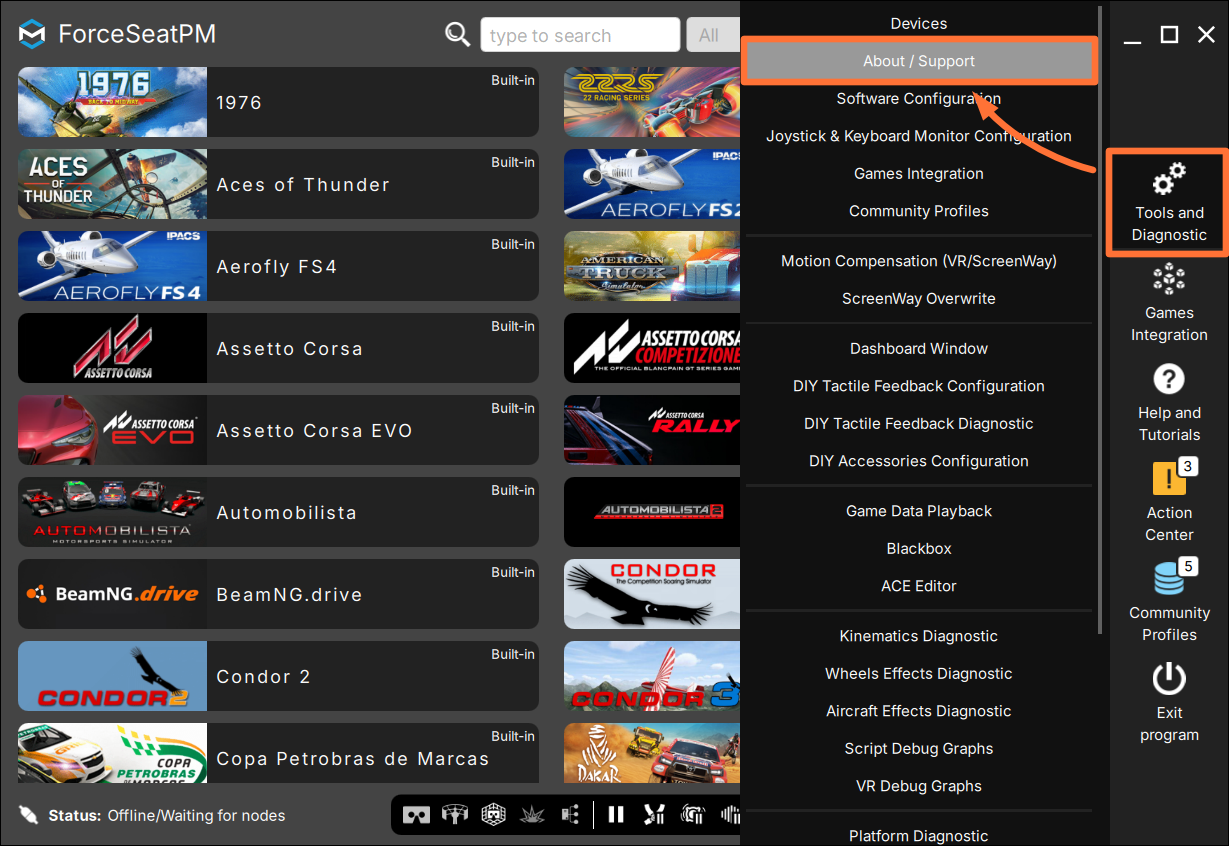Click the type to search field

point(580,35)
